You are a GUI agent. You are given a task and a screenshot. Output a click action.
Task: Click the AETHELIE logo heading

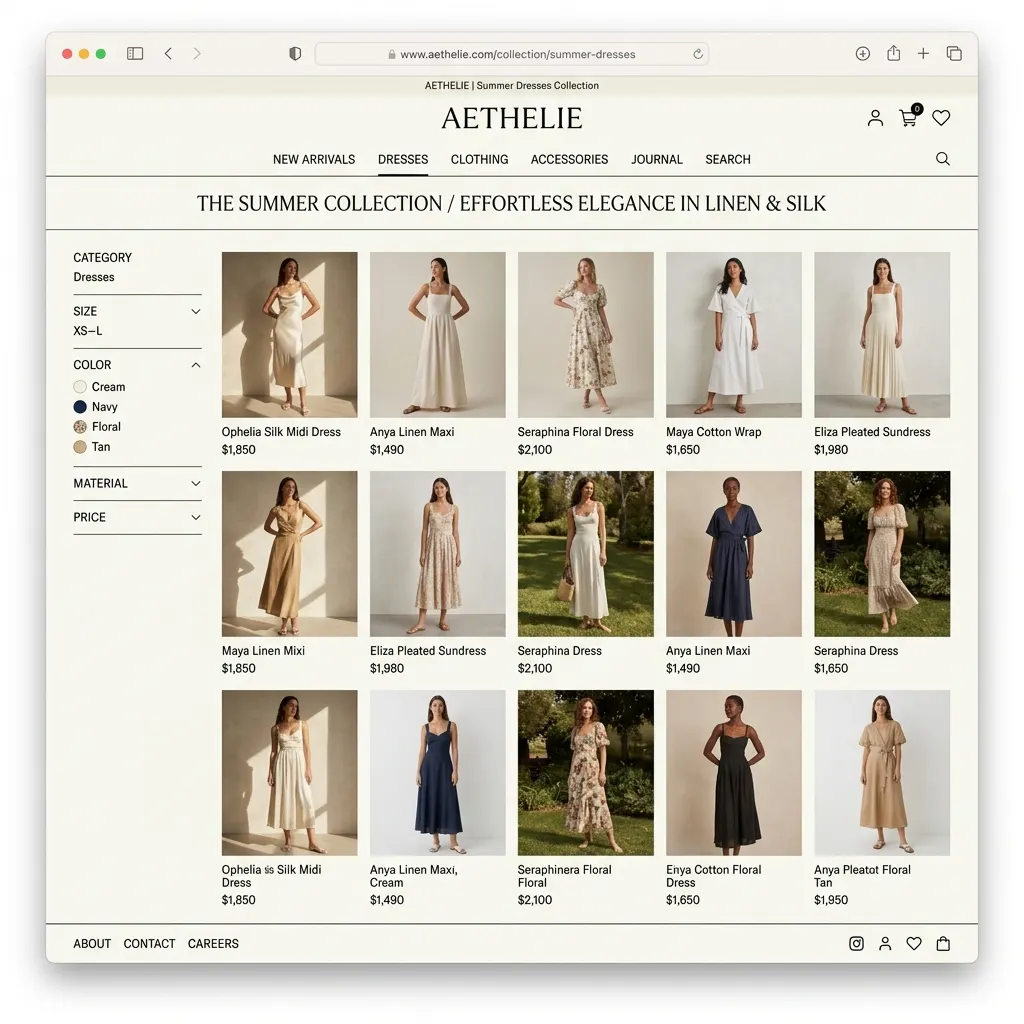click(512, 118)
